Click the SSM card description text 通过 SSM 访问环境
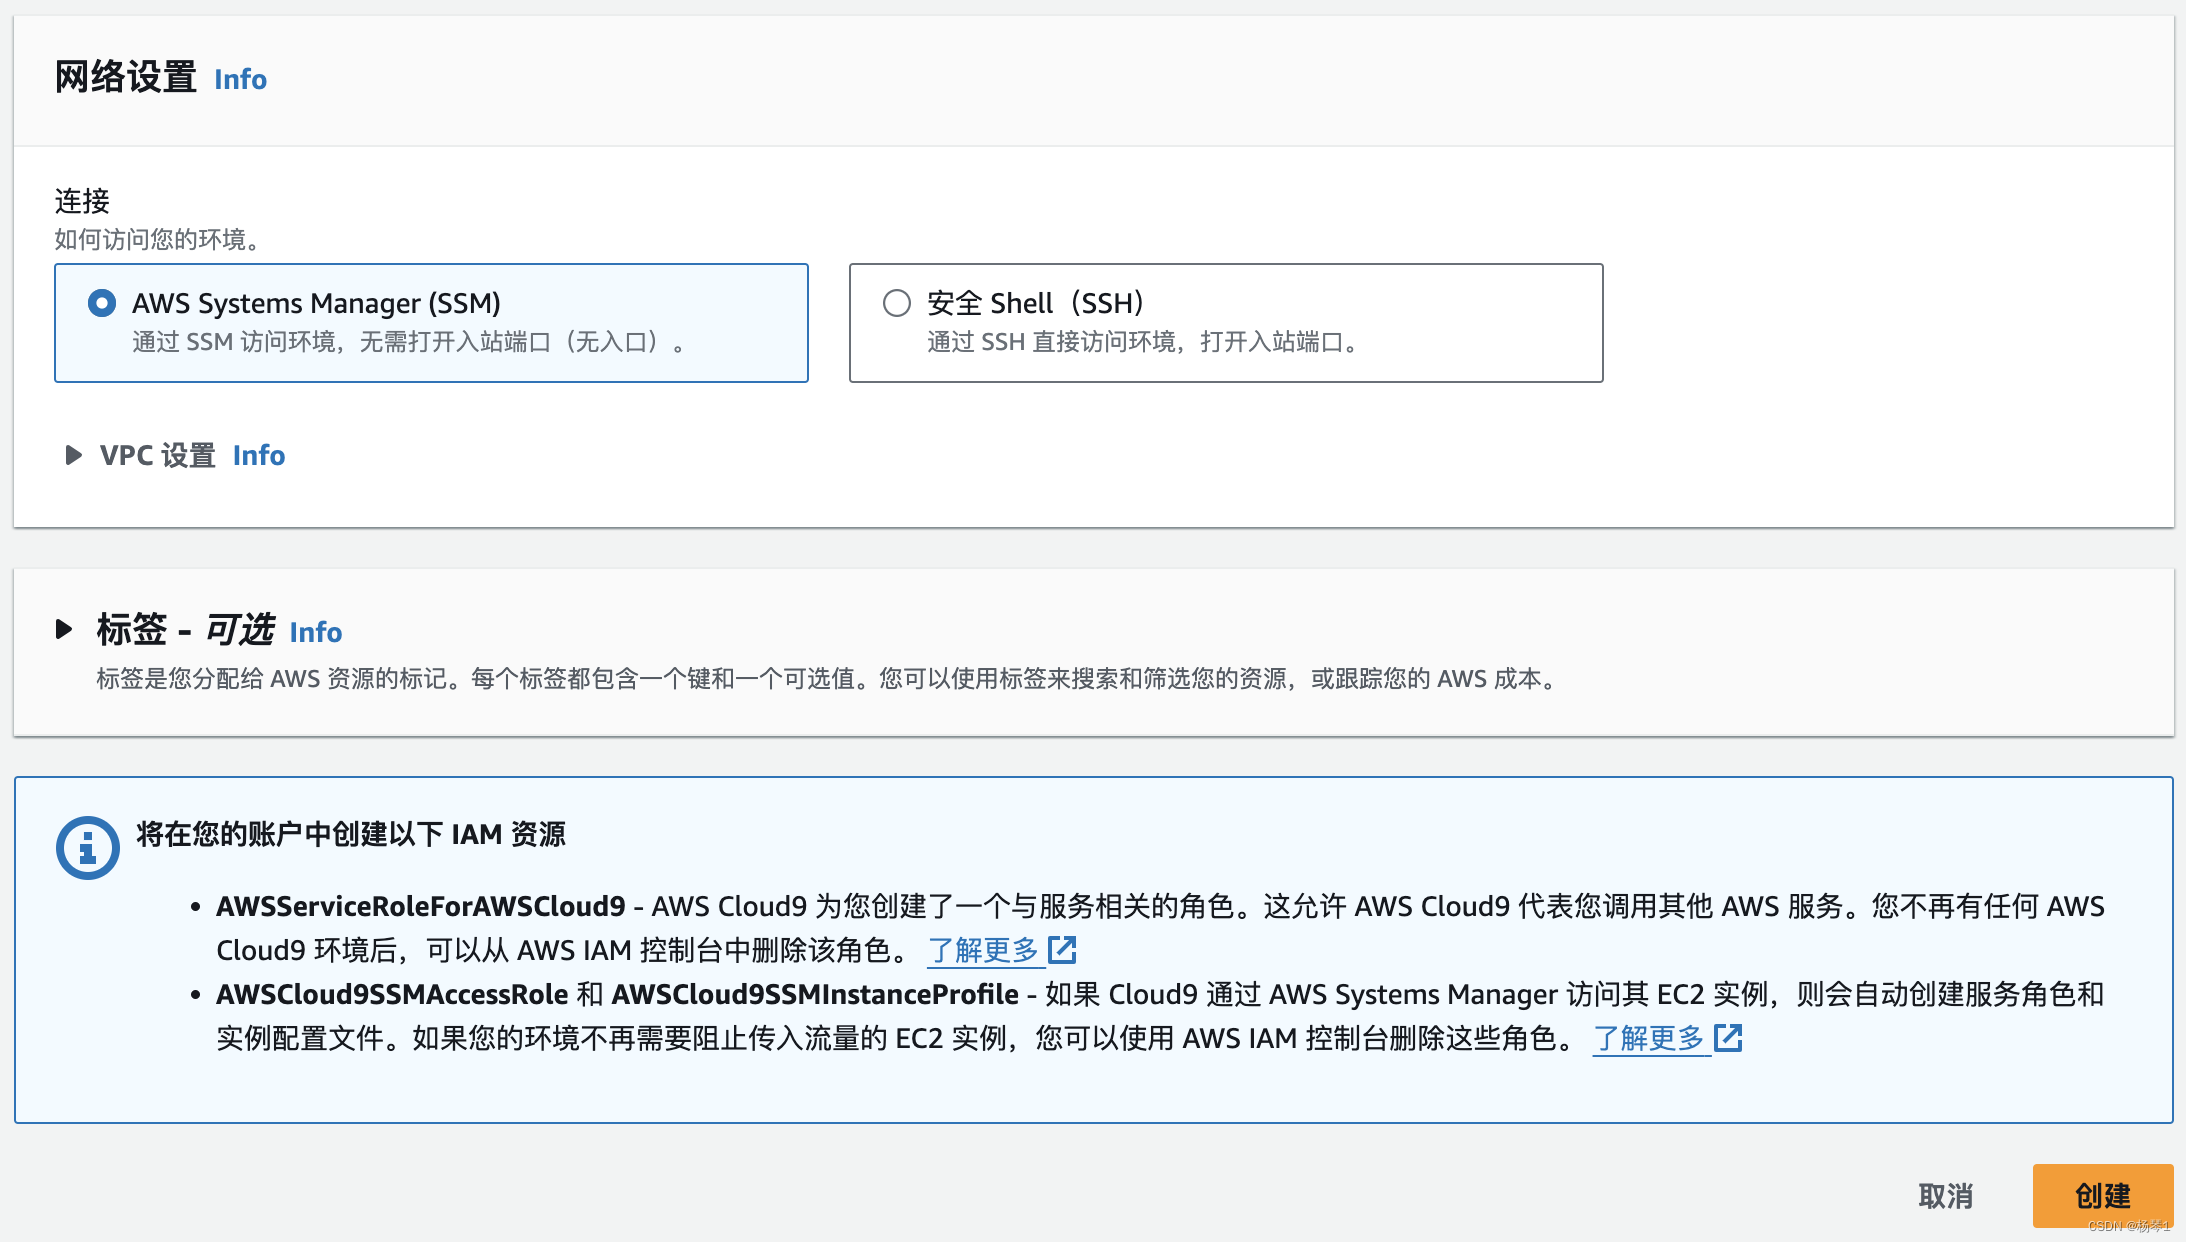 coord(410,343)
